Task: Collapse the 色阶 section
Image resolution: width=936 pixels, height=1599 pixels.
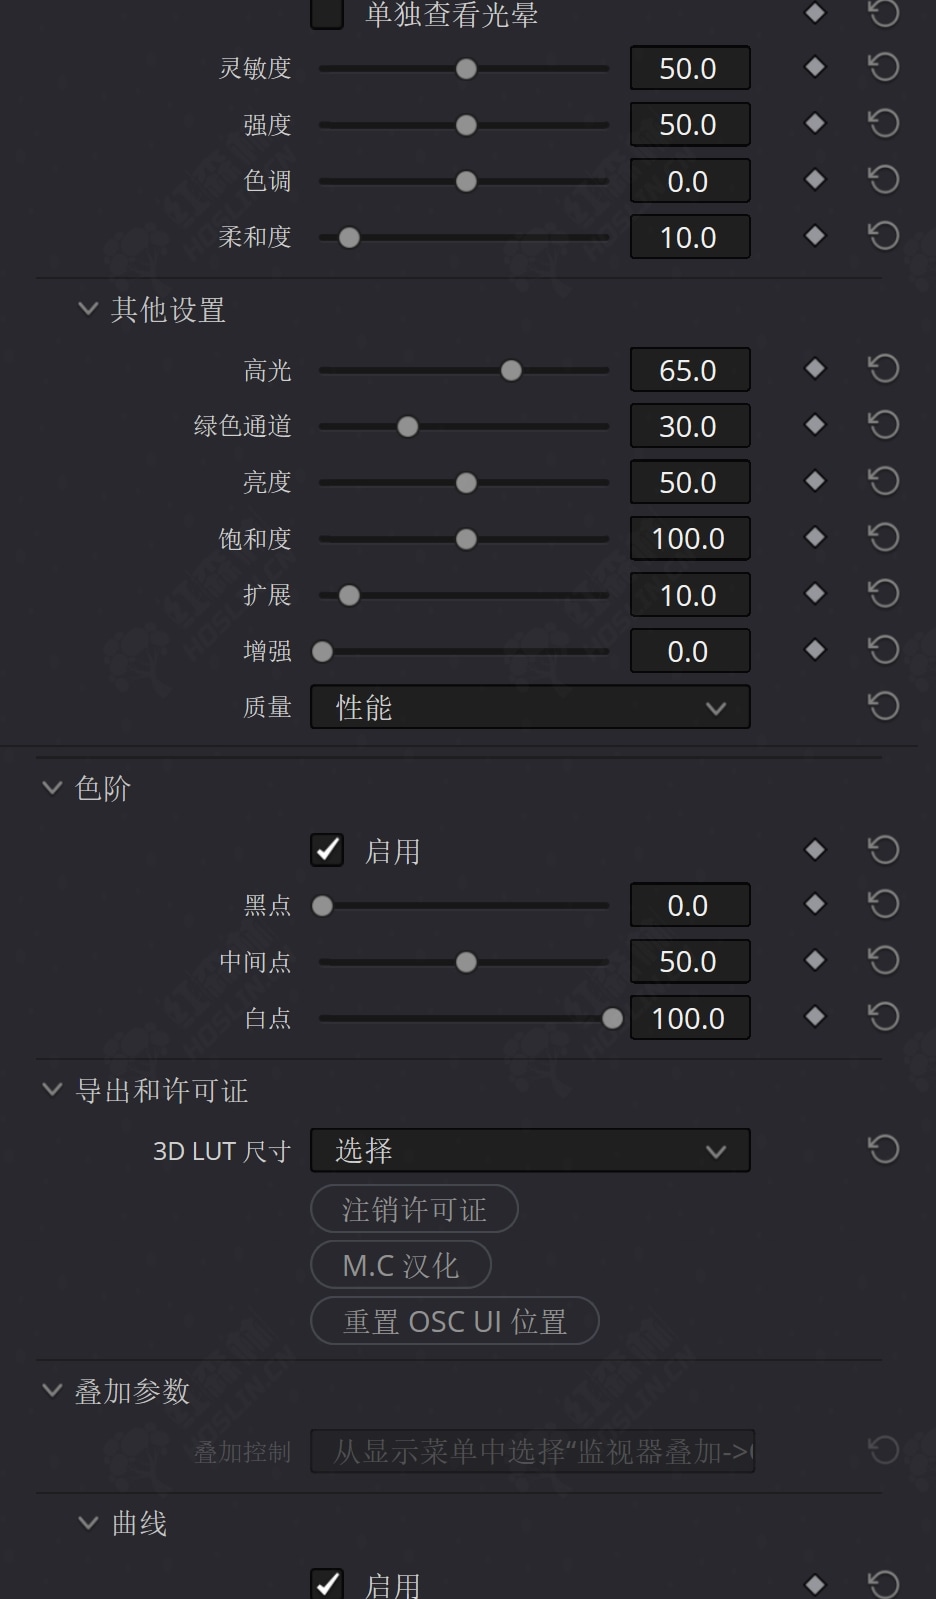Action: [52, 788]
